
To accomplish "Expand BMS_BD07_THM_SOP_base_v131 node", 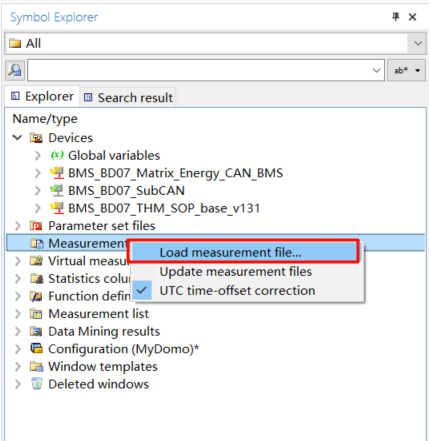I will [x=38, y=208].
